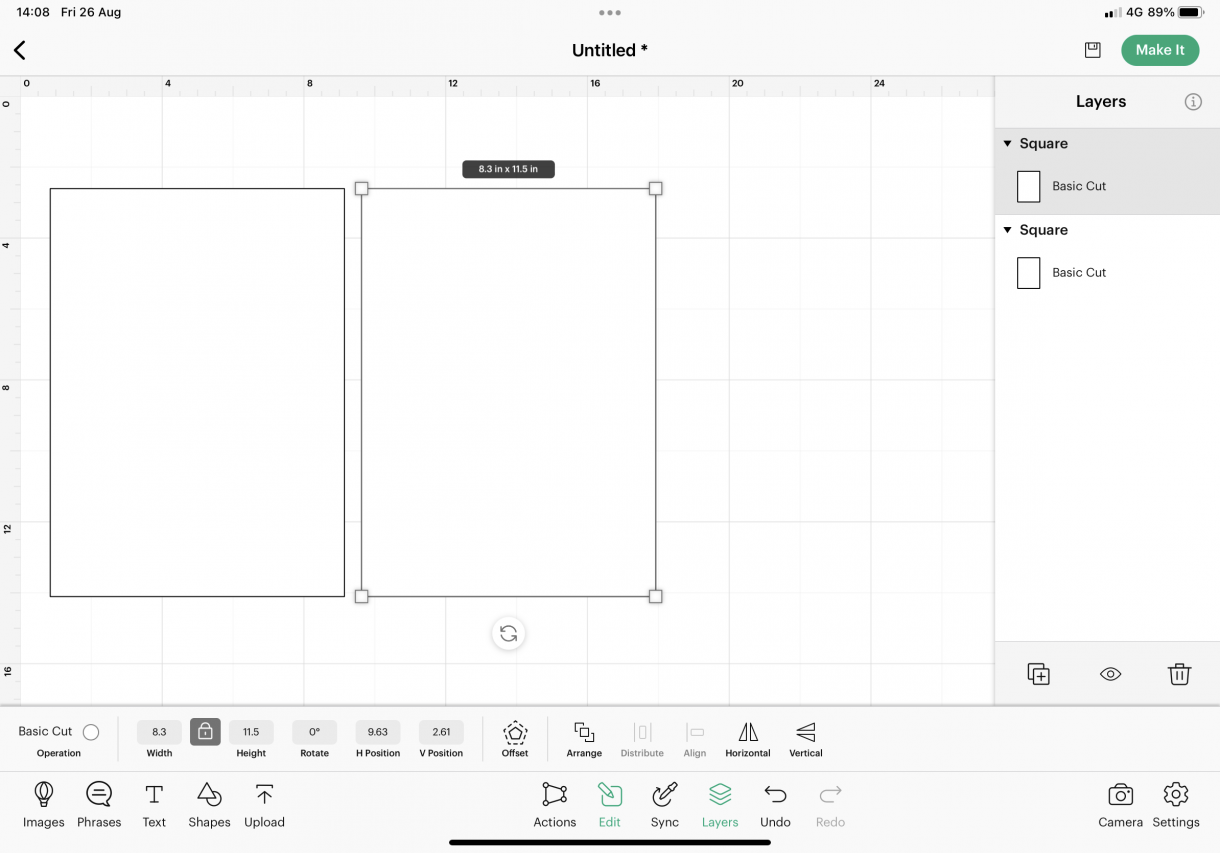The width and height of the screenshot is (1220, 853).
Task: Switch to the Edit tab
Action: pos(610,805)
